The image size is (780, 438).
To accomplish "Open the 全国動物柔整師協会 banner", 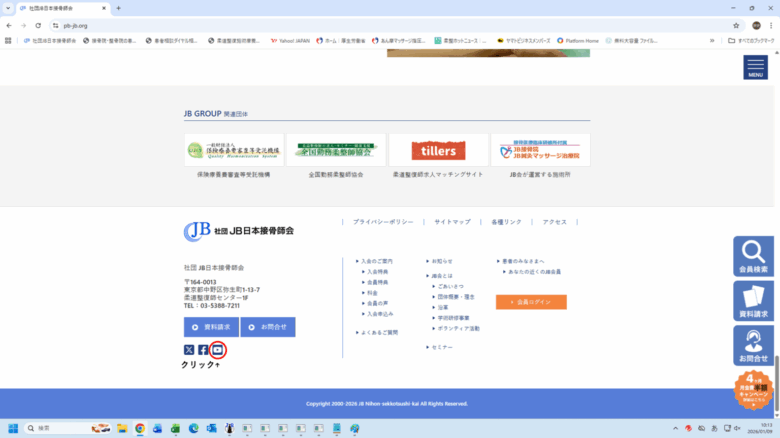I will tap(335, 150).
